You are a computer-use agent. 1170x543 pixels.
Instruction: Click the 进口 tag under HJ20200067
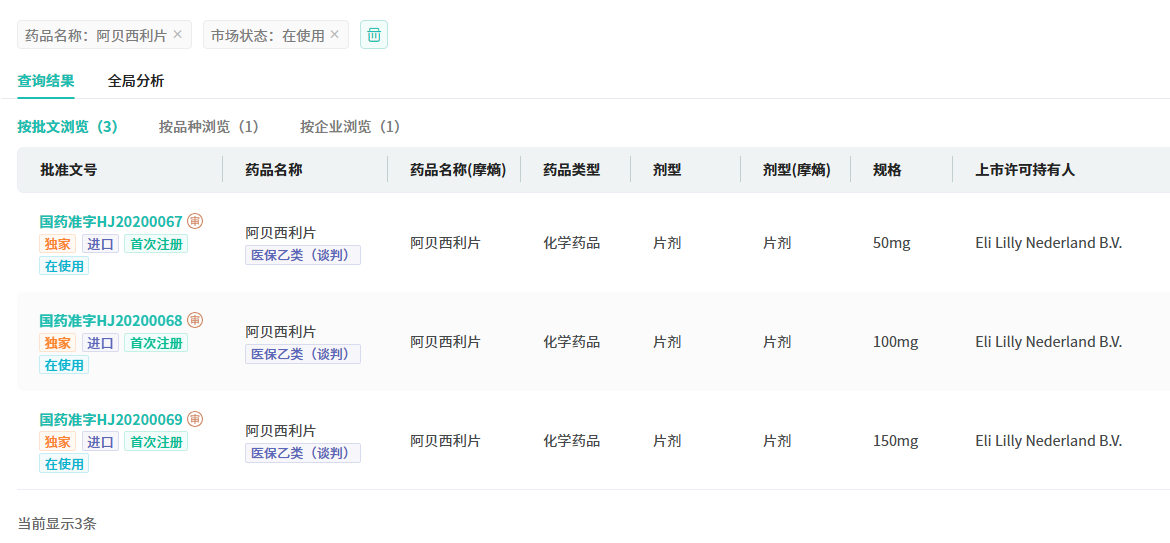pos(100,244)
